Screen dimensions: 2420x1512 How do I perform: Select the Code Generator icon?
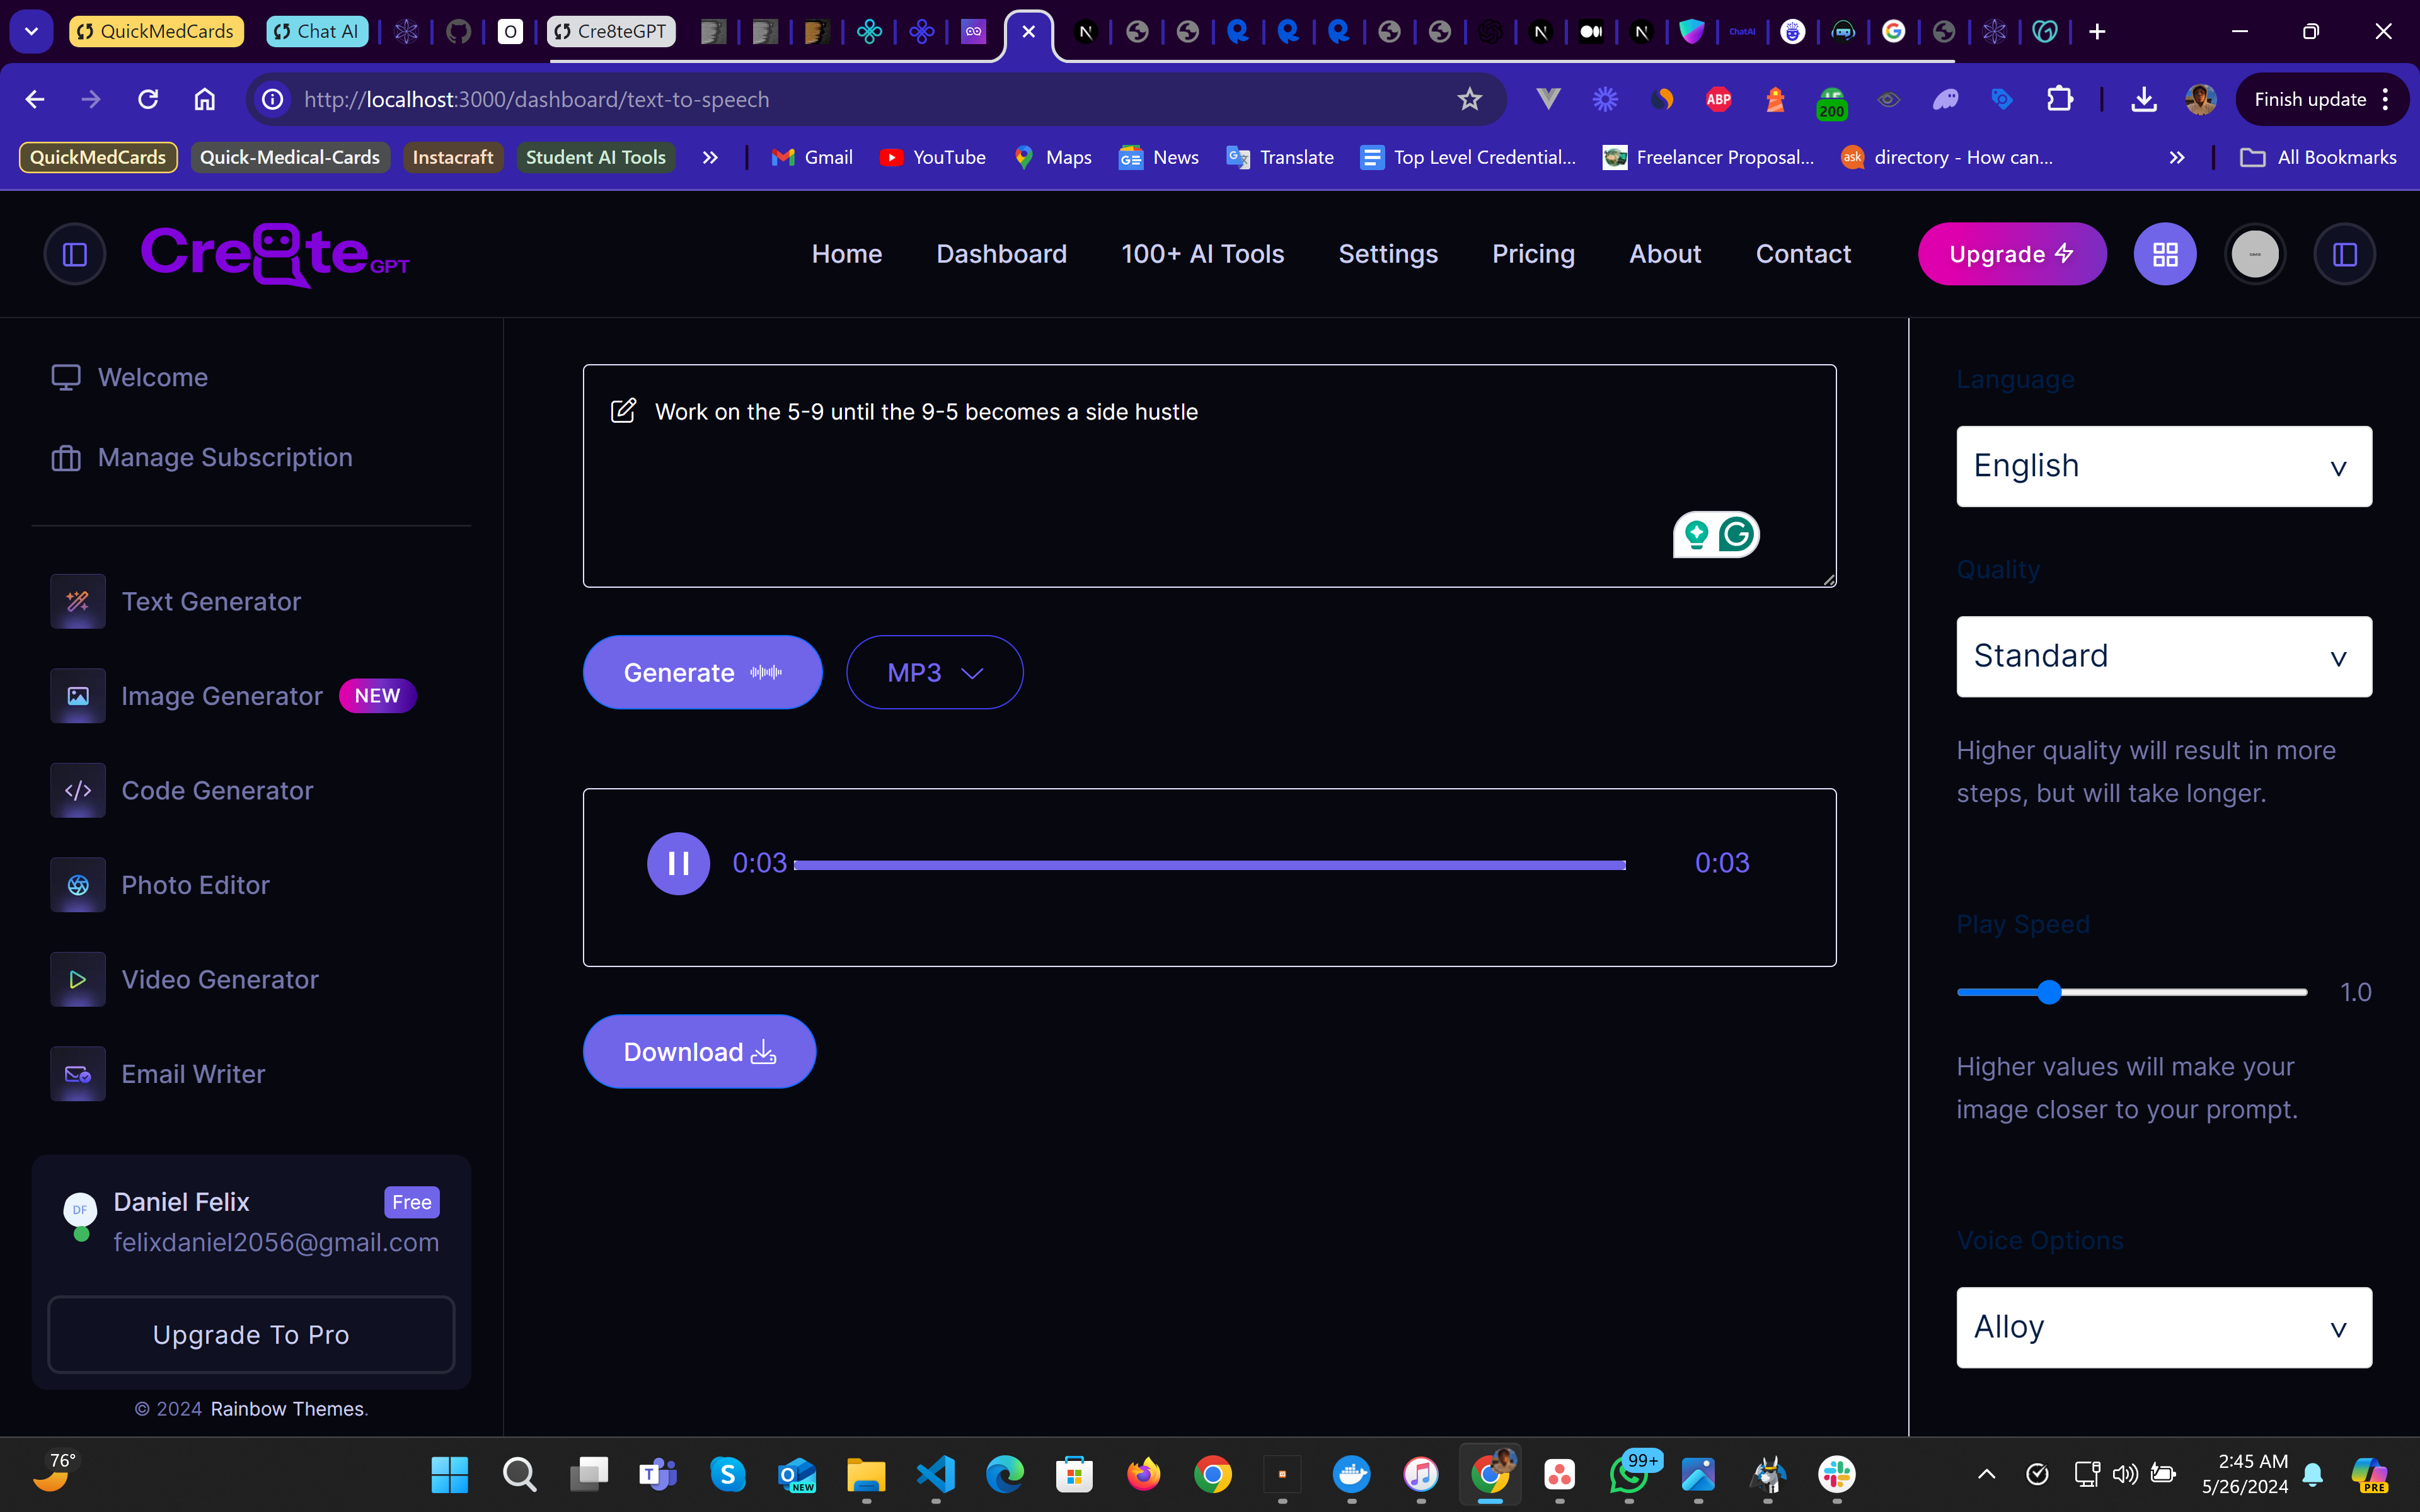(x=78, y=790)
